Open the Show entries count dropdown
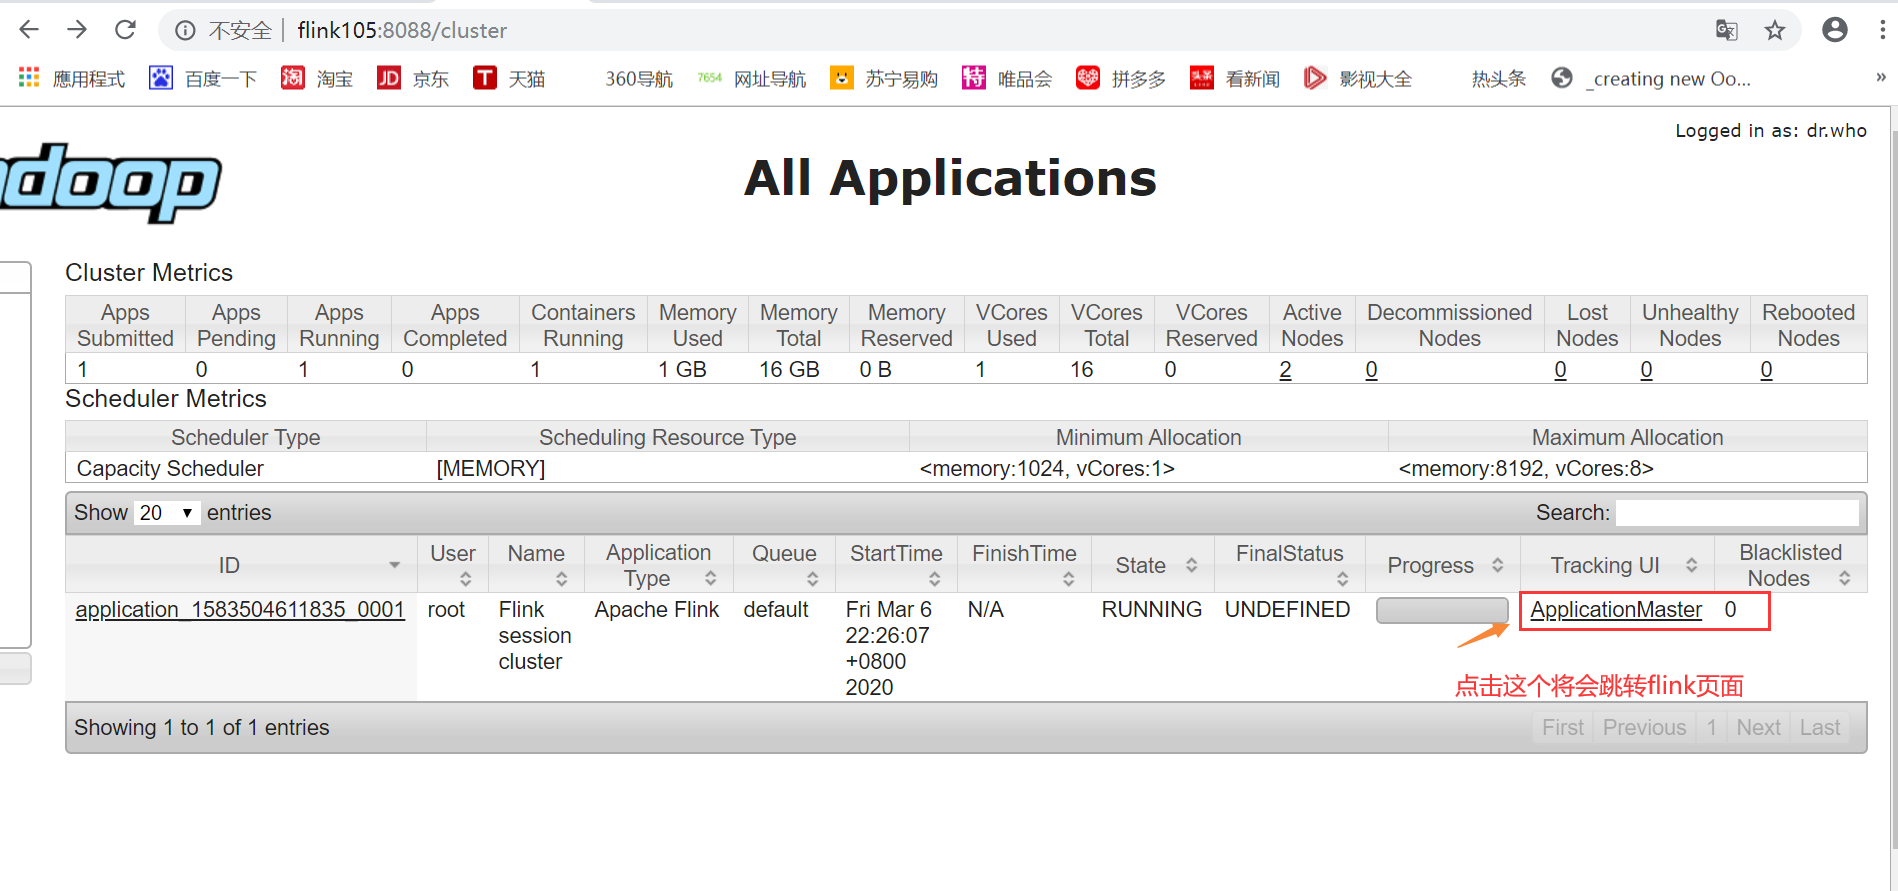This screenshot has width=1898, height=891. coord(168,513)
